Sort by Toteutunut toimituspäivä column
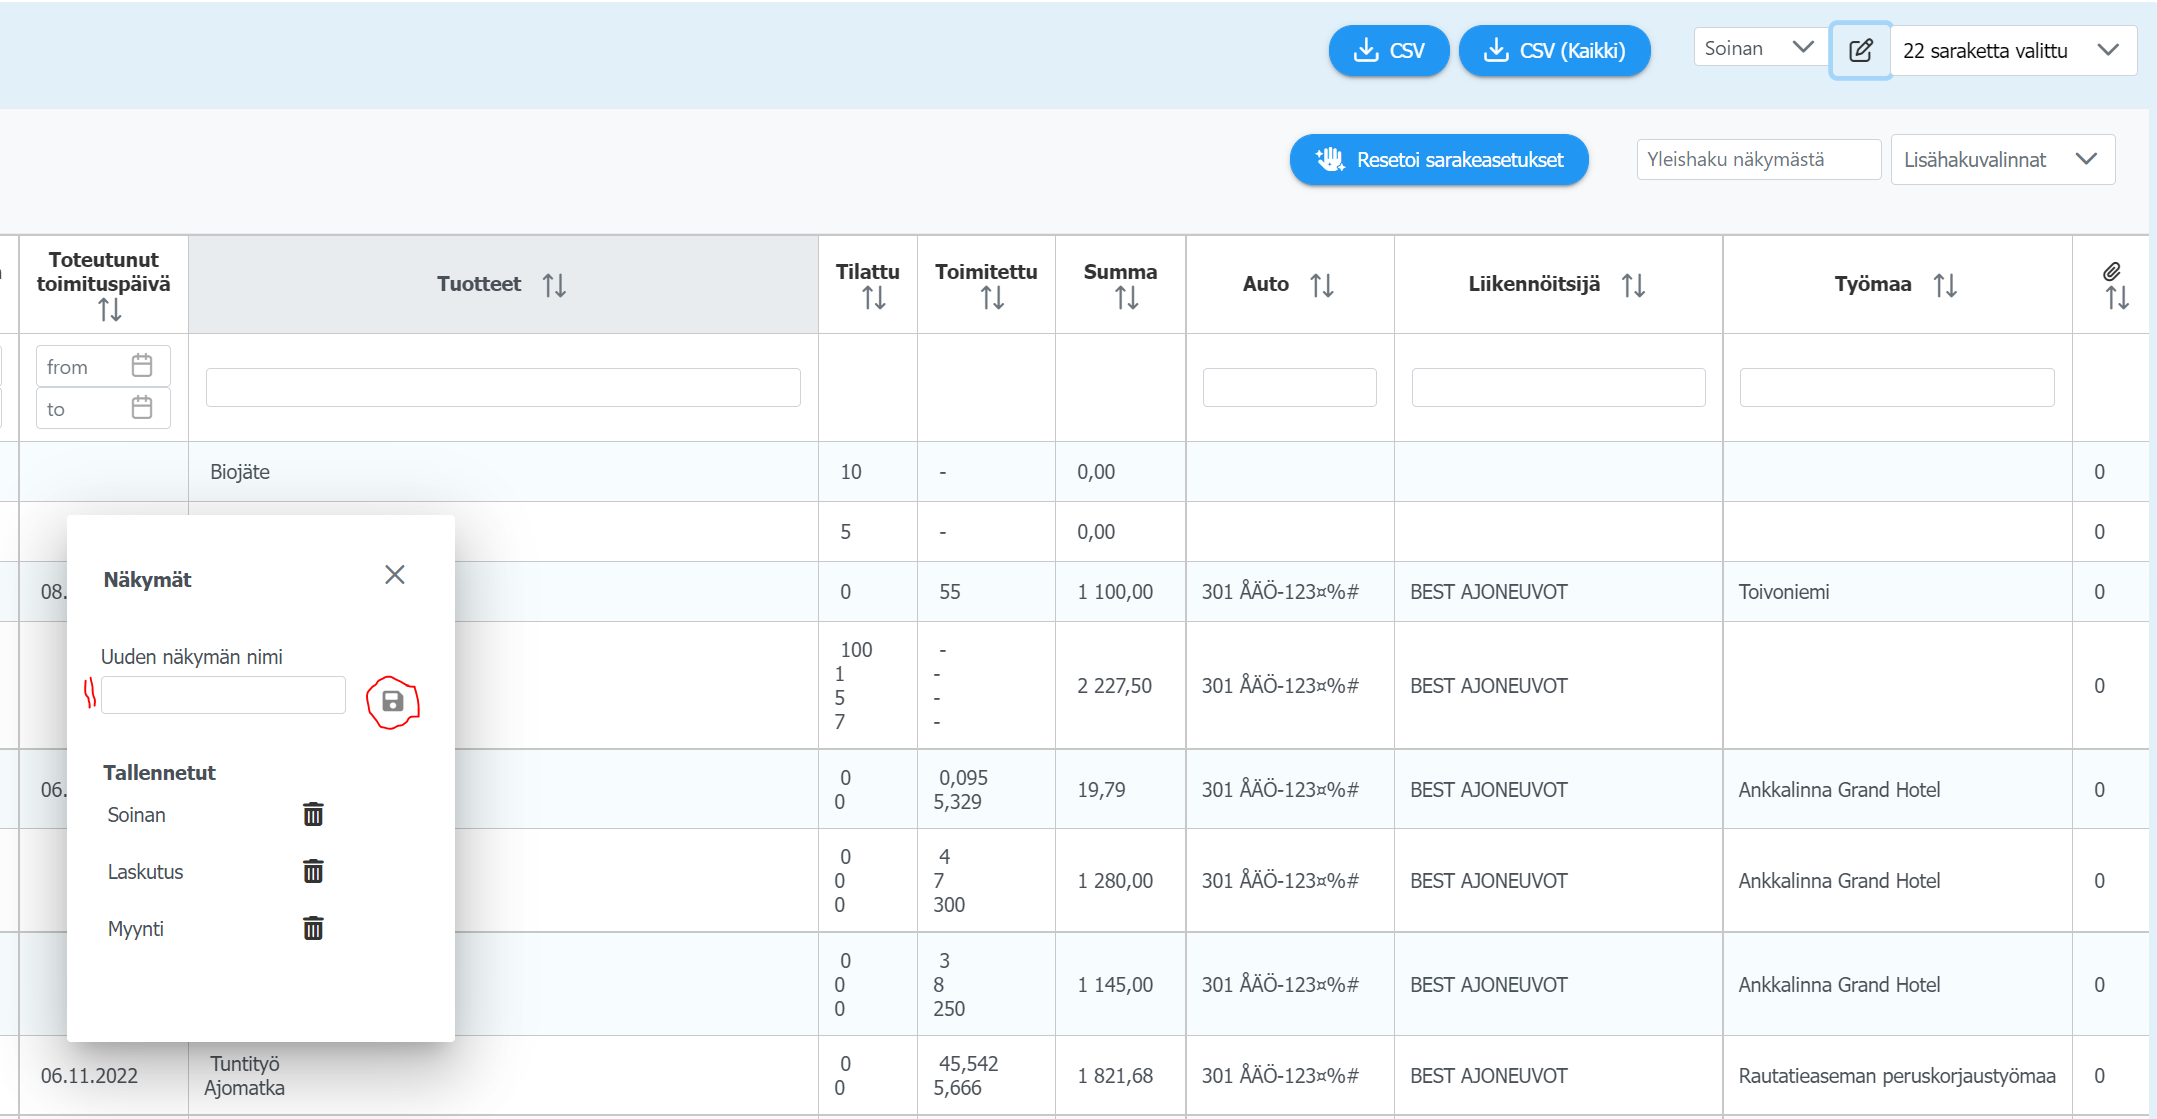 110,310
